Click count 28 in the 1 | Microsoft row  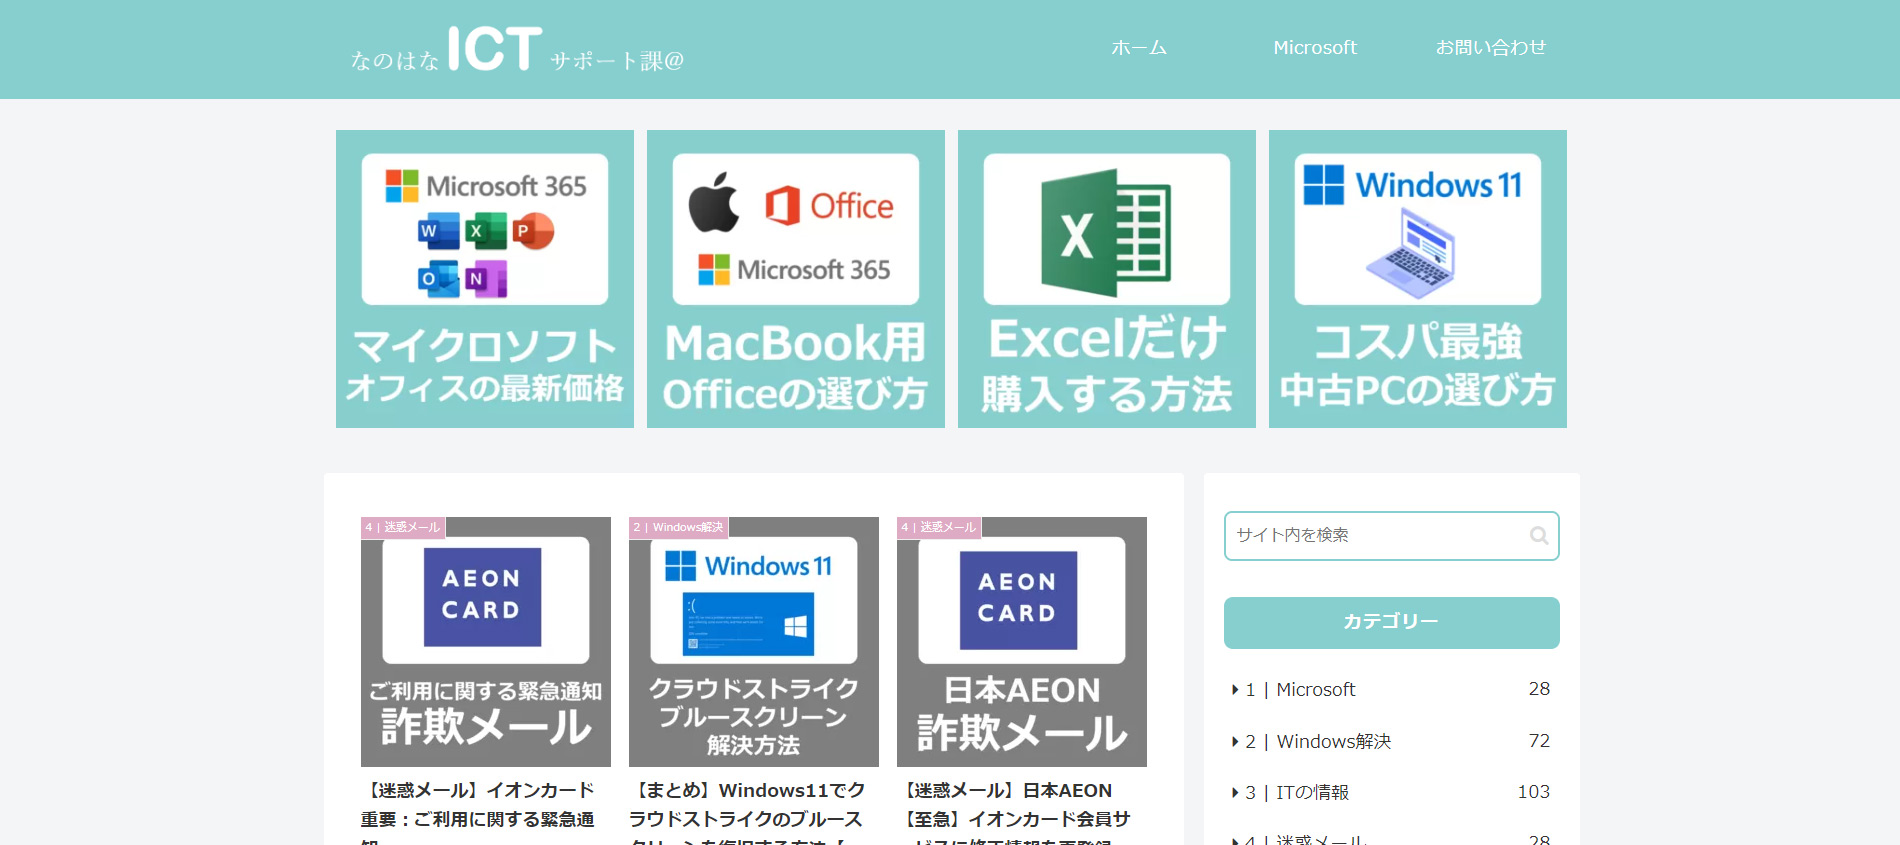click(1539, 689)
